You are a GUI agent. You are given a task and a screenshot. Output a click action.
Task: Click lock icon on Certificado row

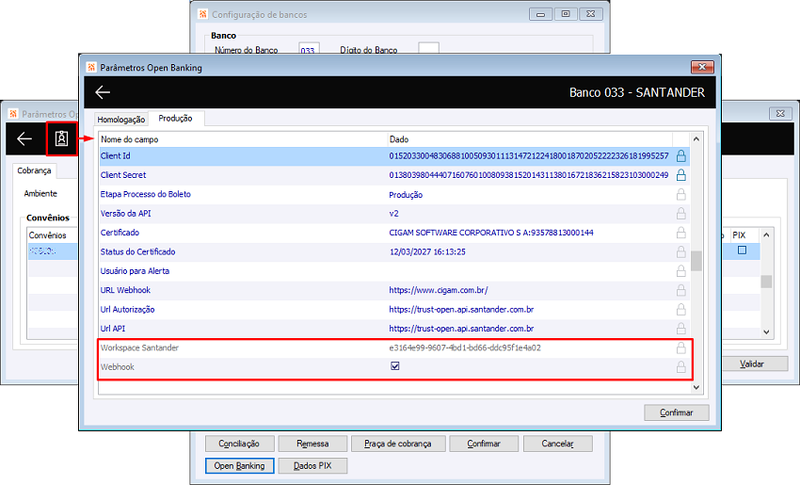(681, 233)
